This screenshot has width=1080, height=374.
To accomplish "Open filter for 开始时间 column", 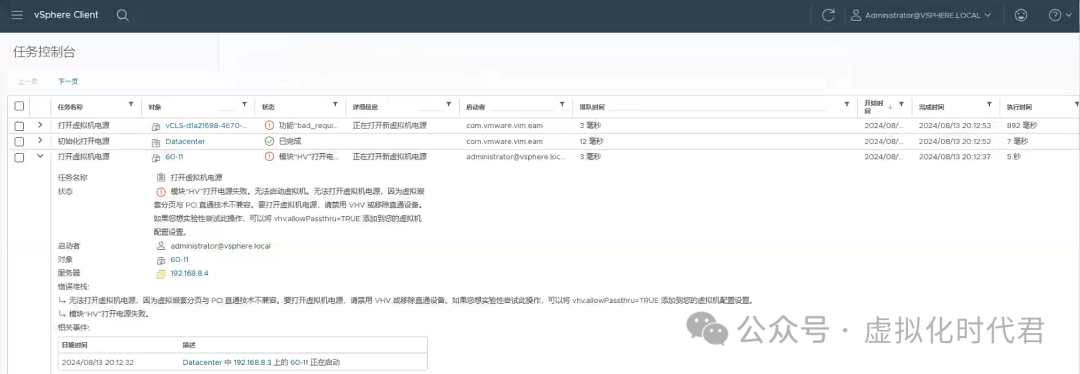I will (901, 106).
